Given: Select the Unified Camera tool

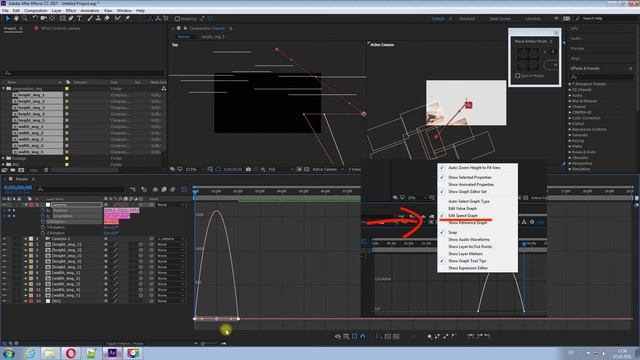Looking at the screenshot, I should point(44,18).
